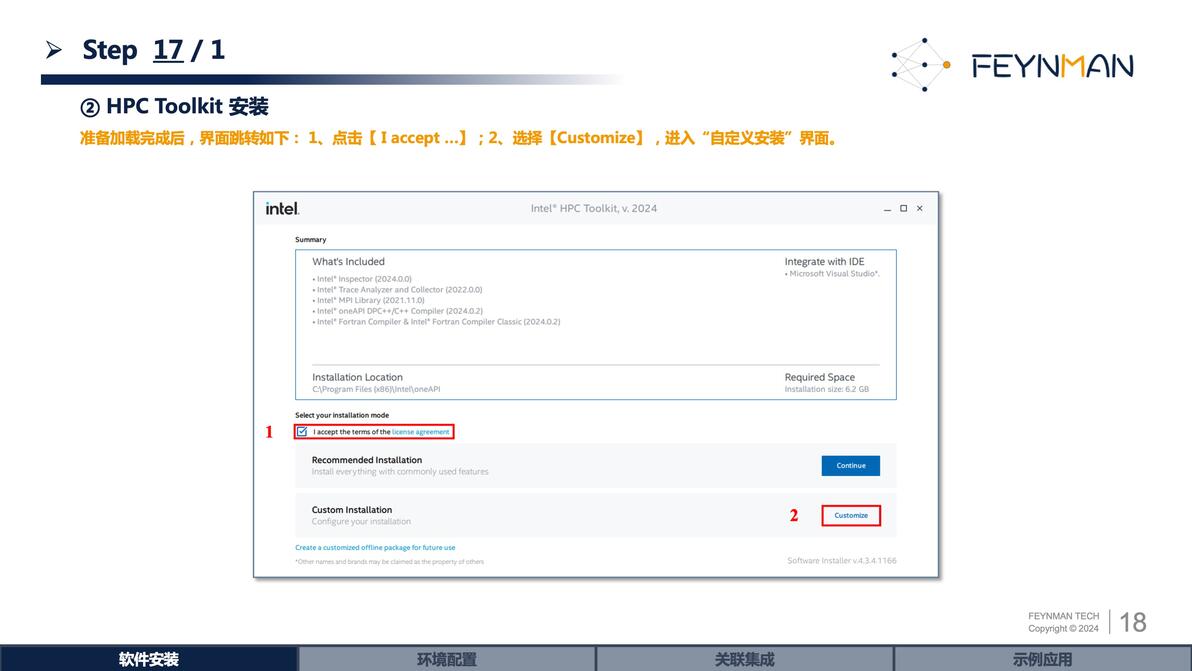Click the window title Intel HPC Toolkit
This screenshot has width=1192, height=671.
[x=594, y=208]
